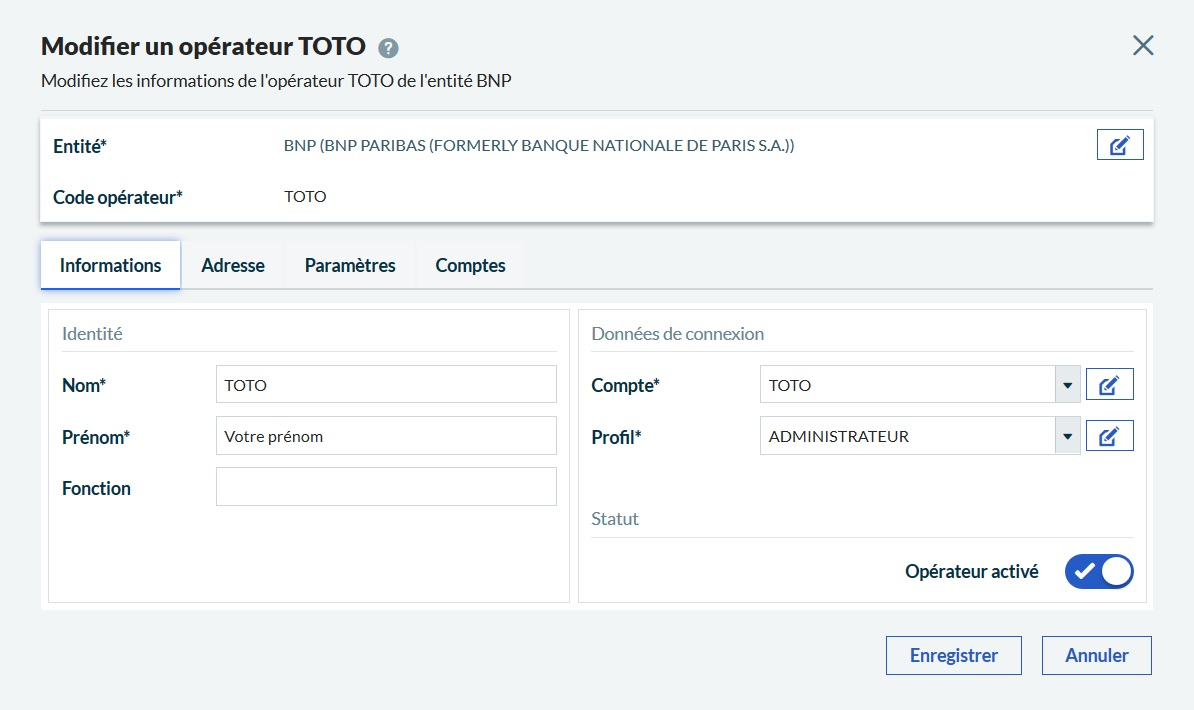Click the Compte field showing TOTO
The image size is (1194, 710).
pos(906,385)
